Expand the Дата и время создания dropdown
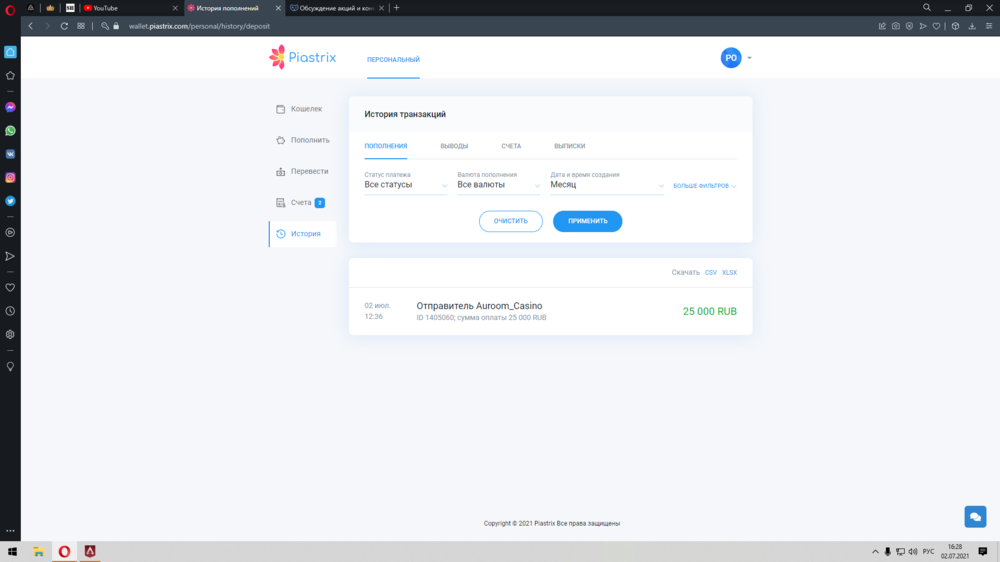 tap(606, 185)
